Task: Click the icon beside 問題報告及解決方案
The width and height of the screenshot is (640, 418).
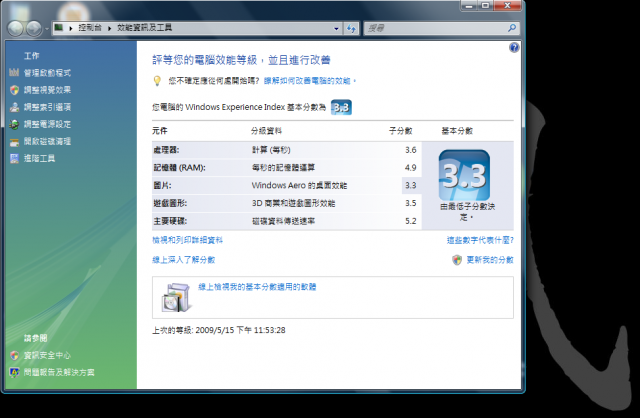Action: click(x=14, y=373)
